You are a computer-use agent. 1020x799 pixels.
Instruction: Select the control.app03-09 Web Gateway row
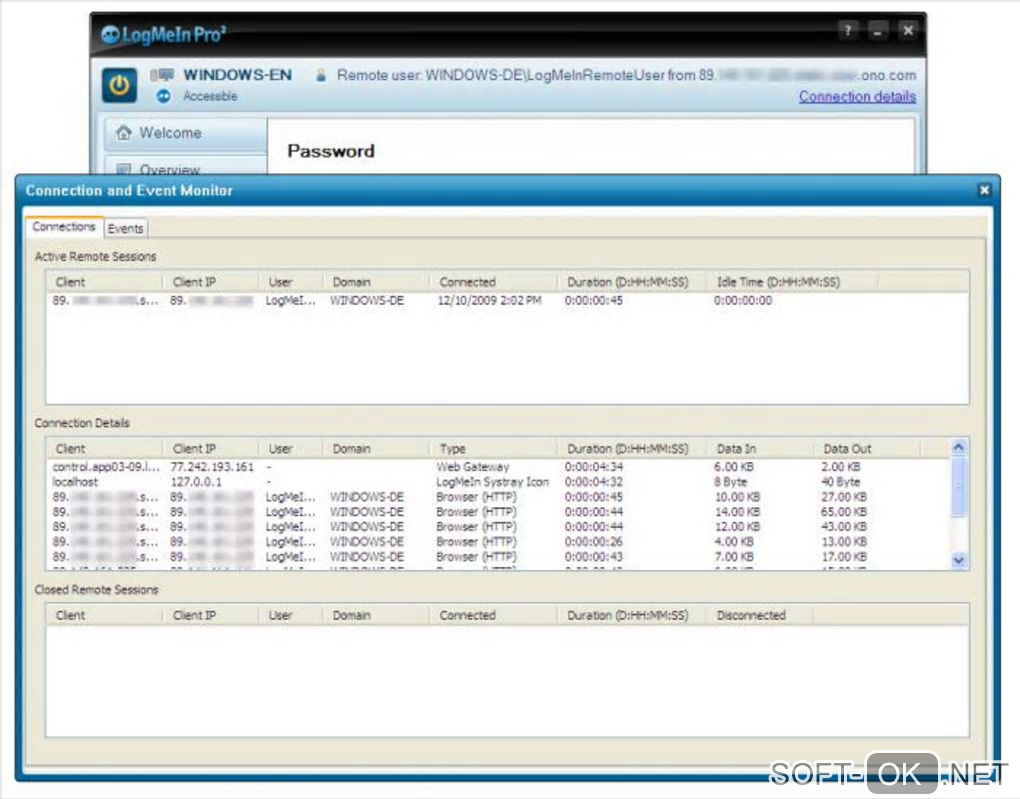499,467
